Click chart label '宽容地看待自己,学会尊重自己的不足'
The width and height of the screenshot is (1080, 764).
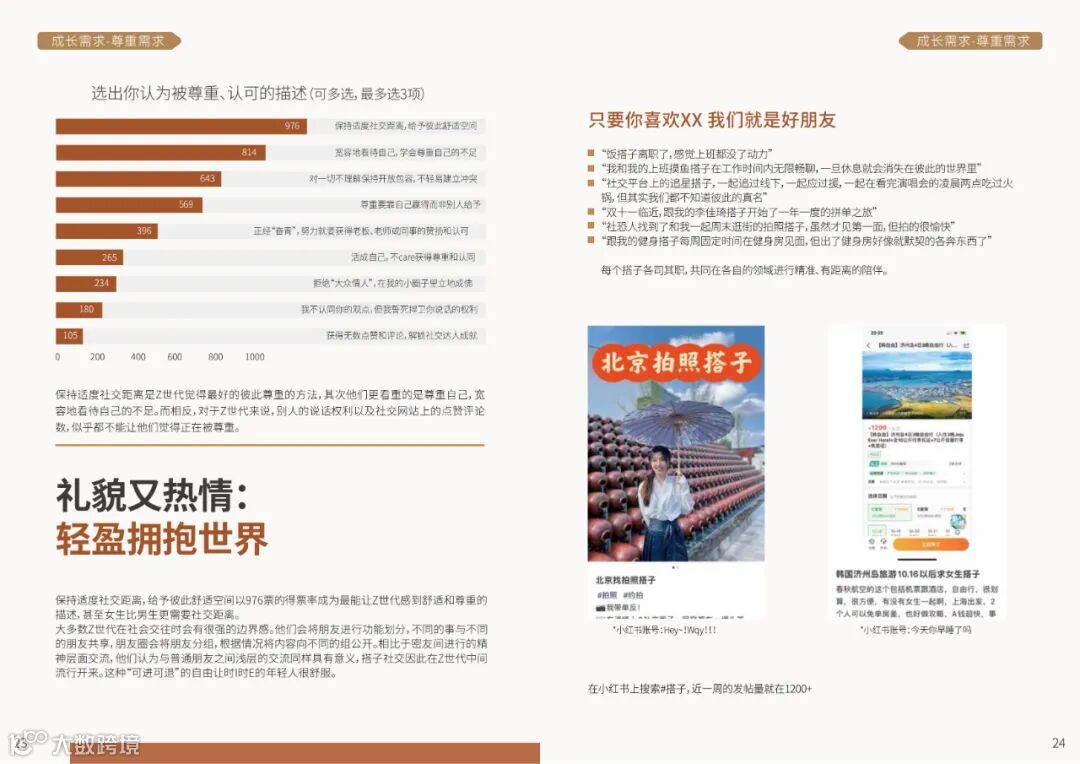406,152
